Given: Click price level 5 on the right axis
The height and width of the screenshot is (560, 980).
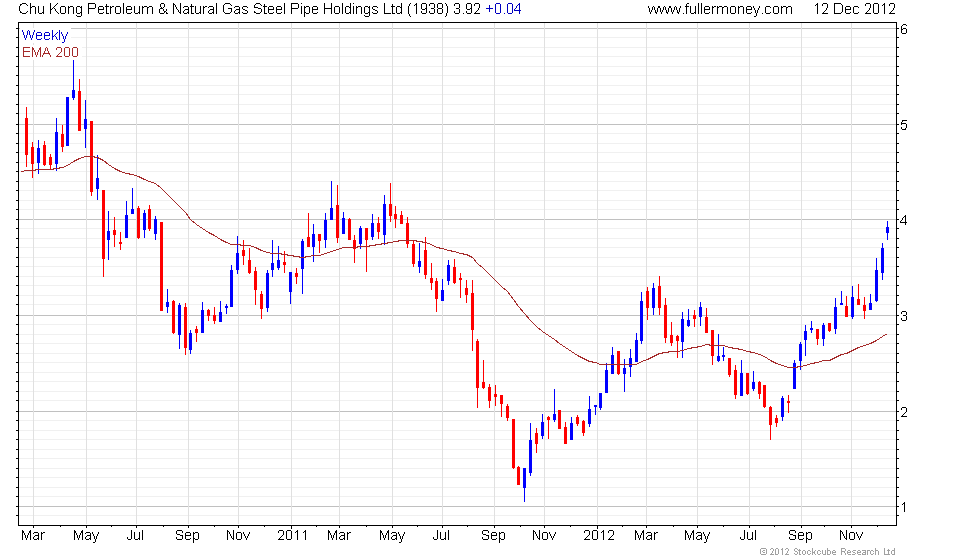Looking at the screenshot, I should click(x=903, y=125).
